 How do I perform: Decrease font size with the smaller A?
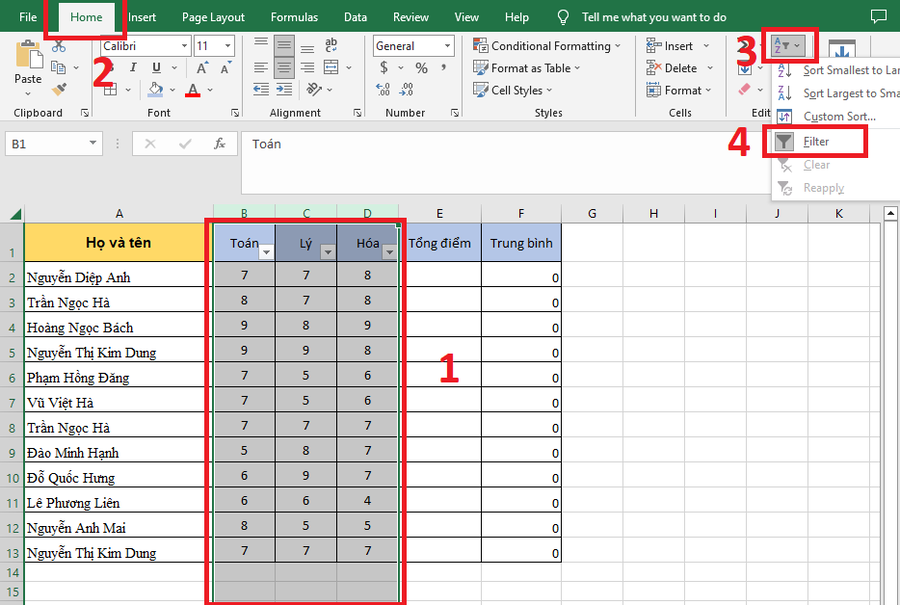(x=226, y=68)
